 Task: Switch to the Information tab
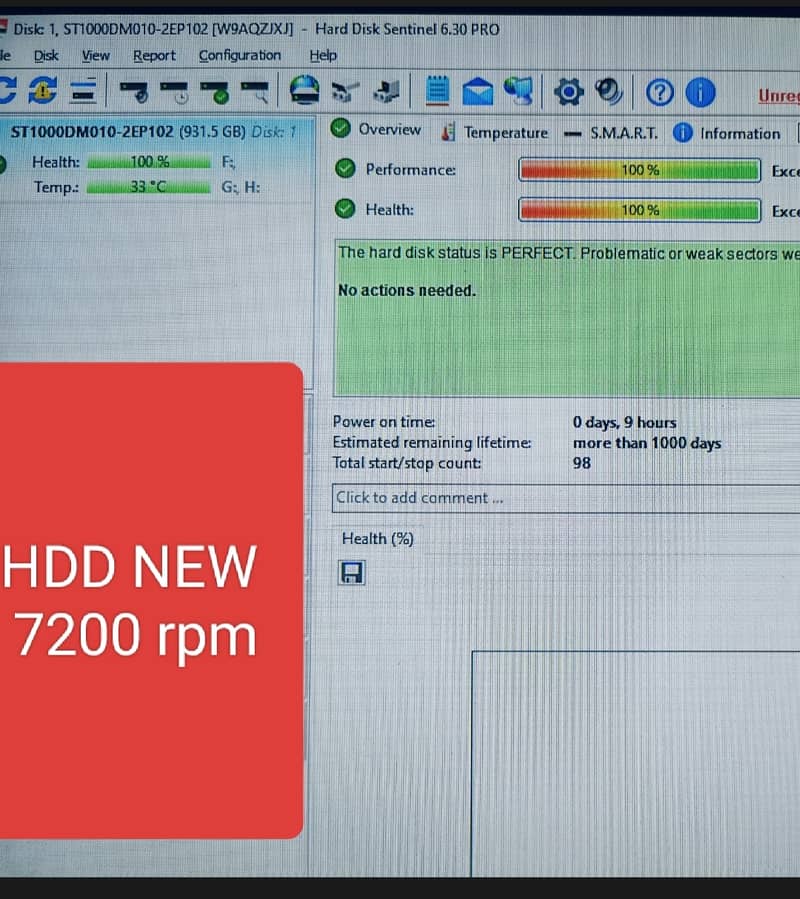[x=727, y=134]
